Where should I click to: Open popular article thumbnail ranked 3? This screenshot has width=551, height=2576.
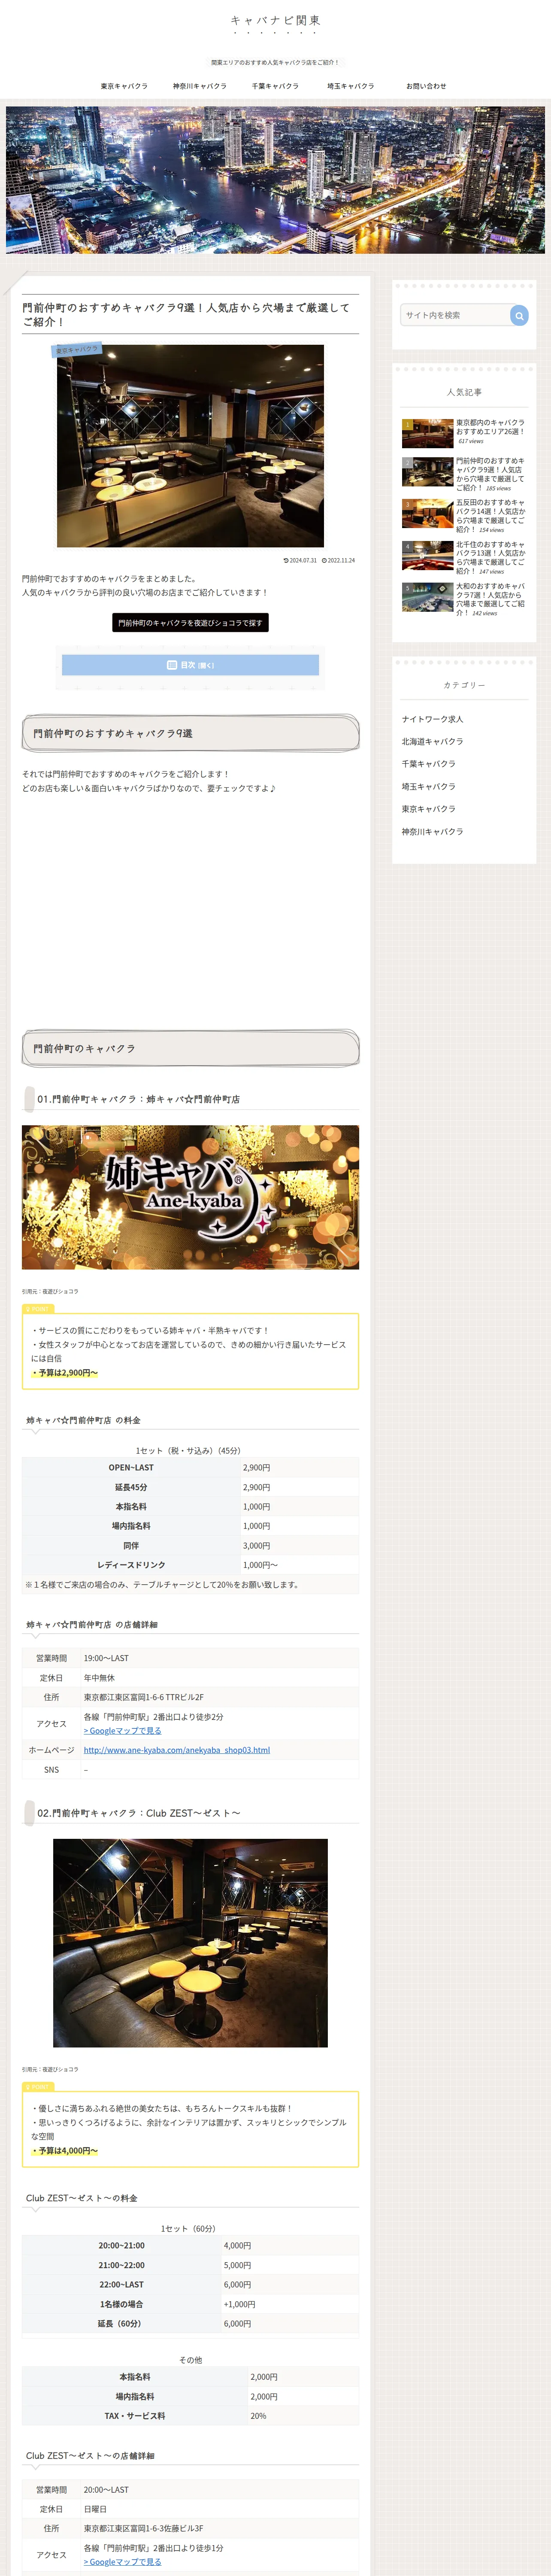[x=427, y=513]
